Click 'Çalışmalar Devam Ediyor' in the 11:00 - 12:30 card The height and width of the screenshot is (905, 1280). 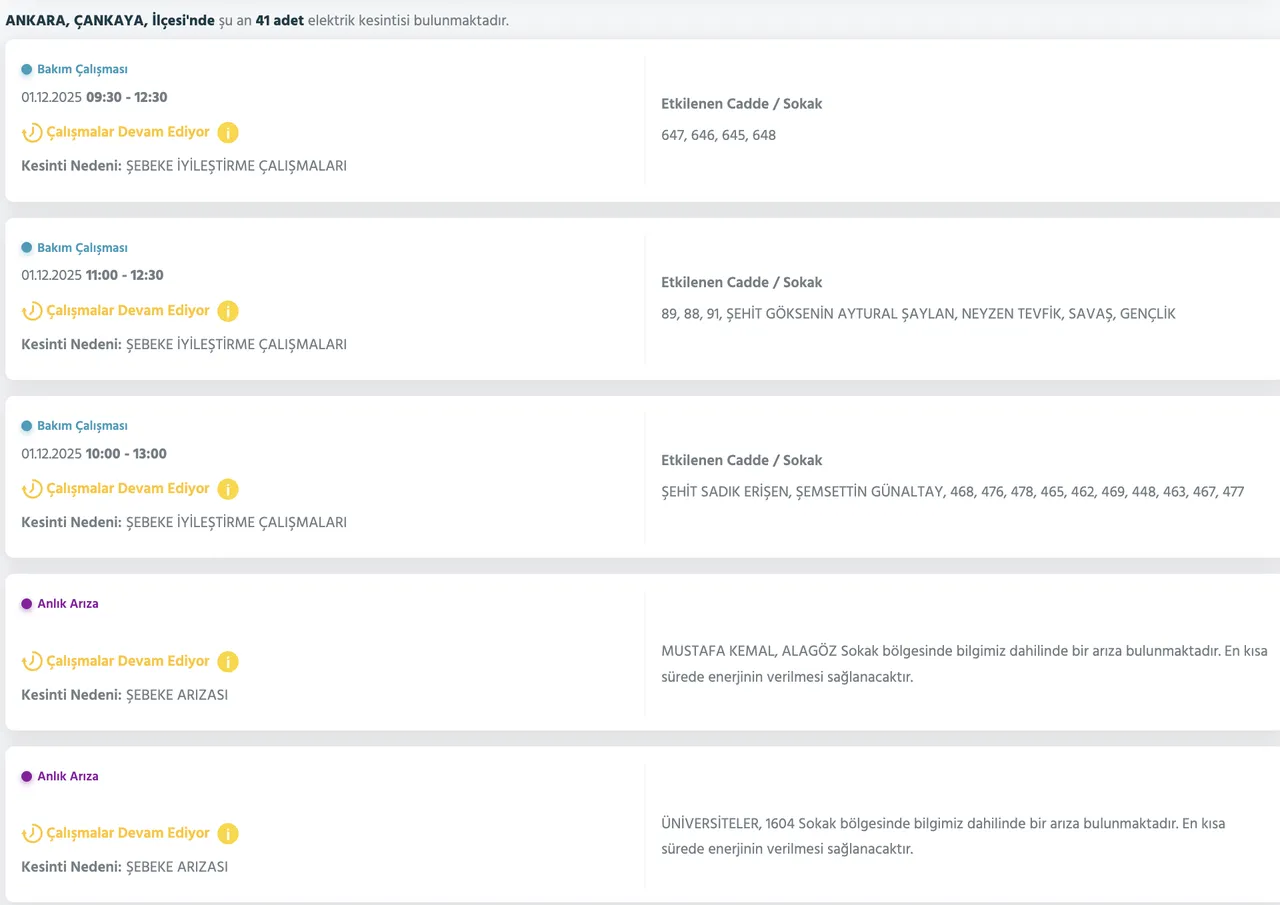(128, 311)
